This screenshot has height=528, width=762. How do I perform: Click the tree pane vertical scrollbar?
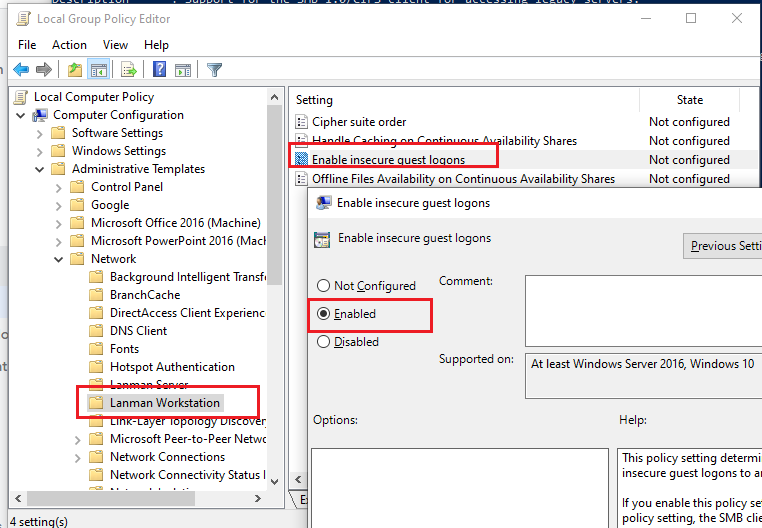275,300
